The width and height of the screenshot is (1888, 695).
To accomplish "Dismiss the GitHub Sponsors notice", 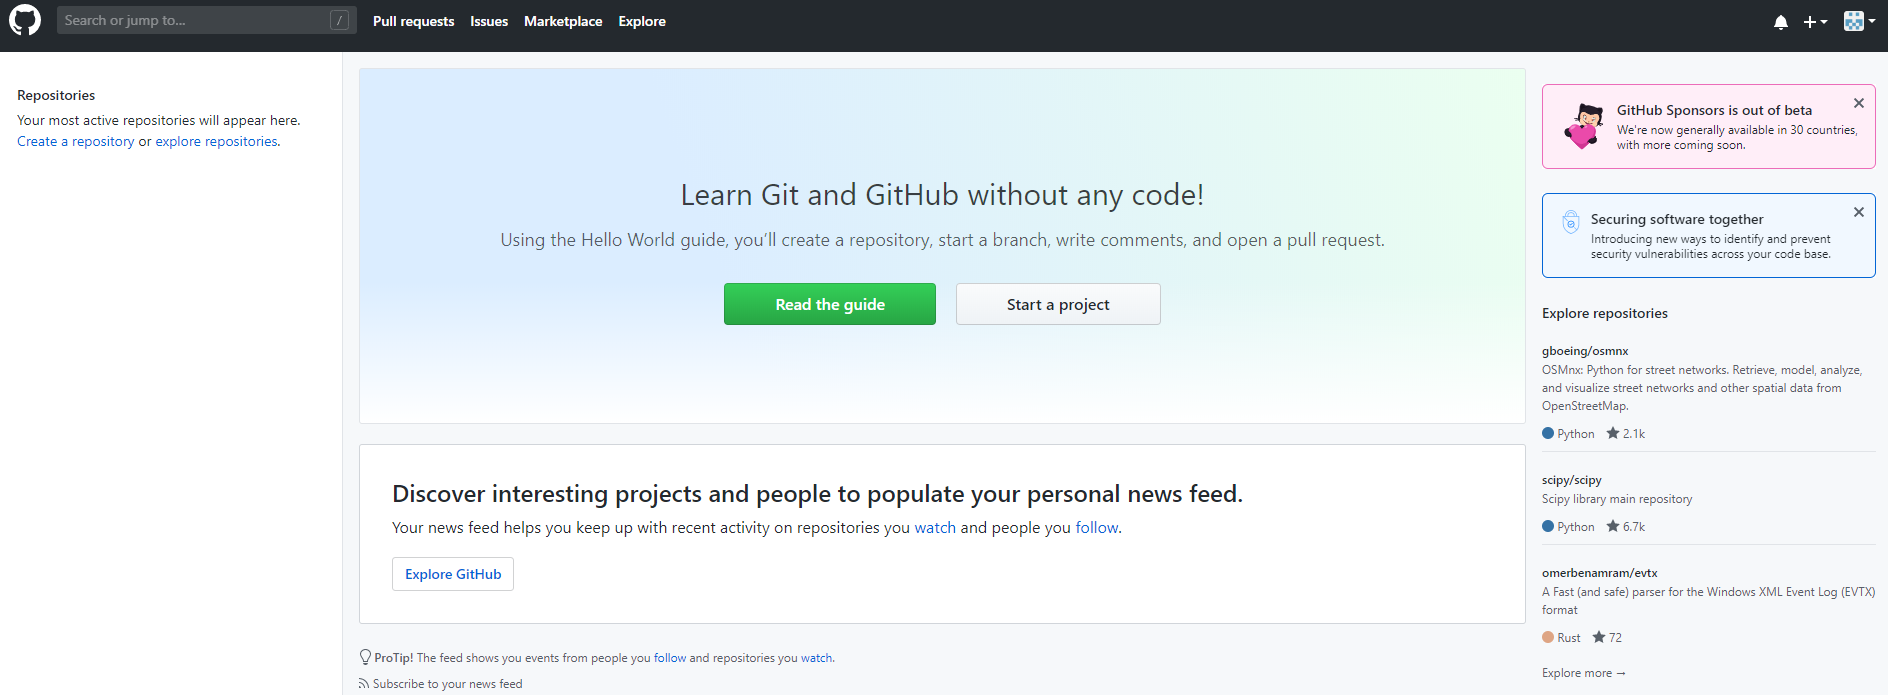I will tap(1859, 103).
